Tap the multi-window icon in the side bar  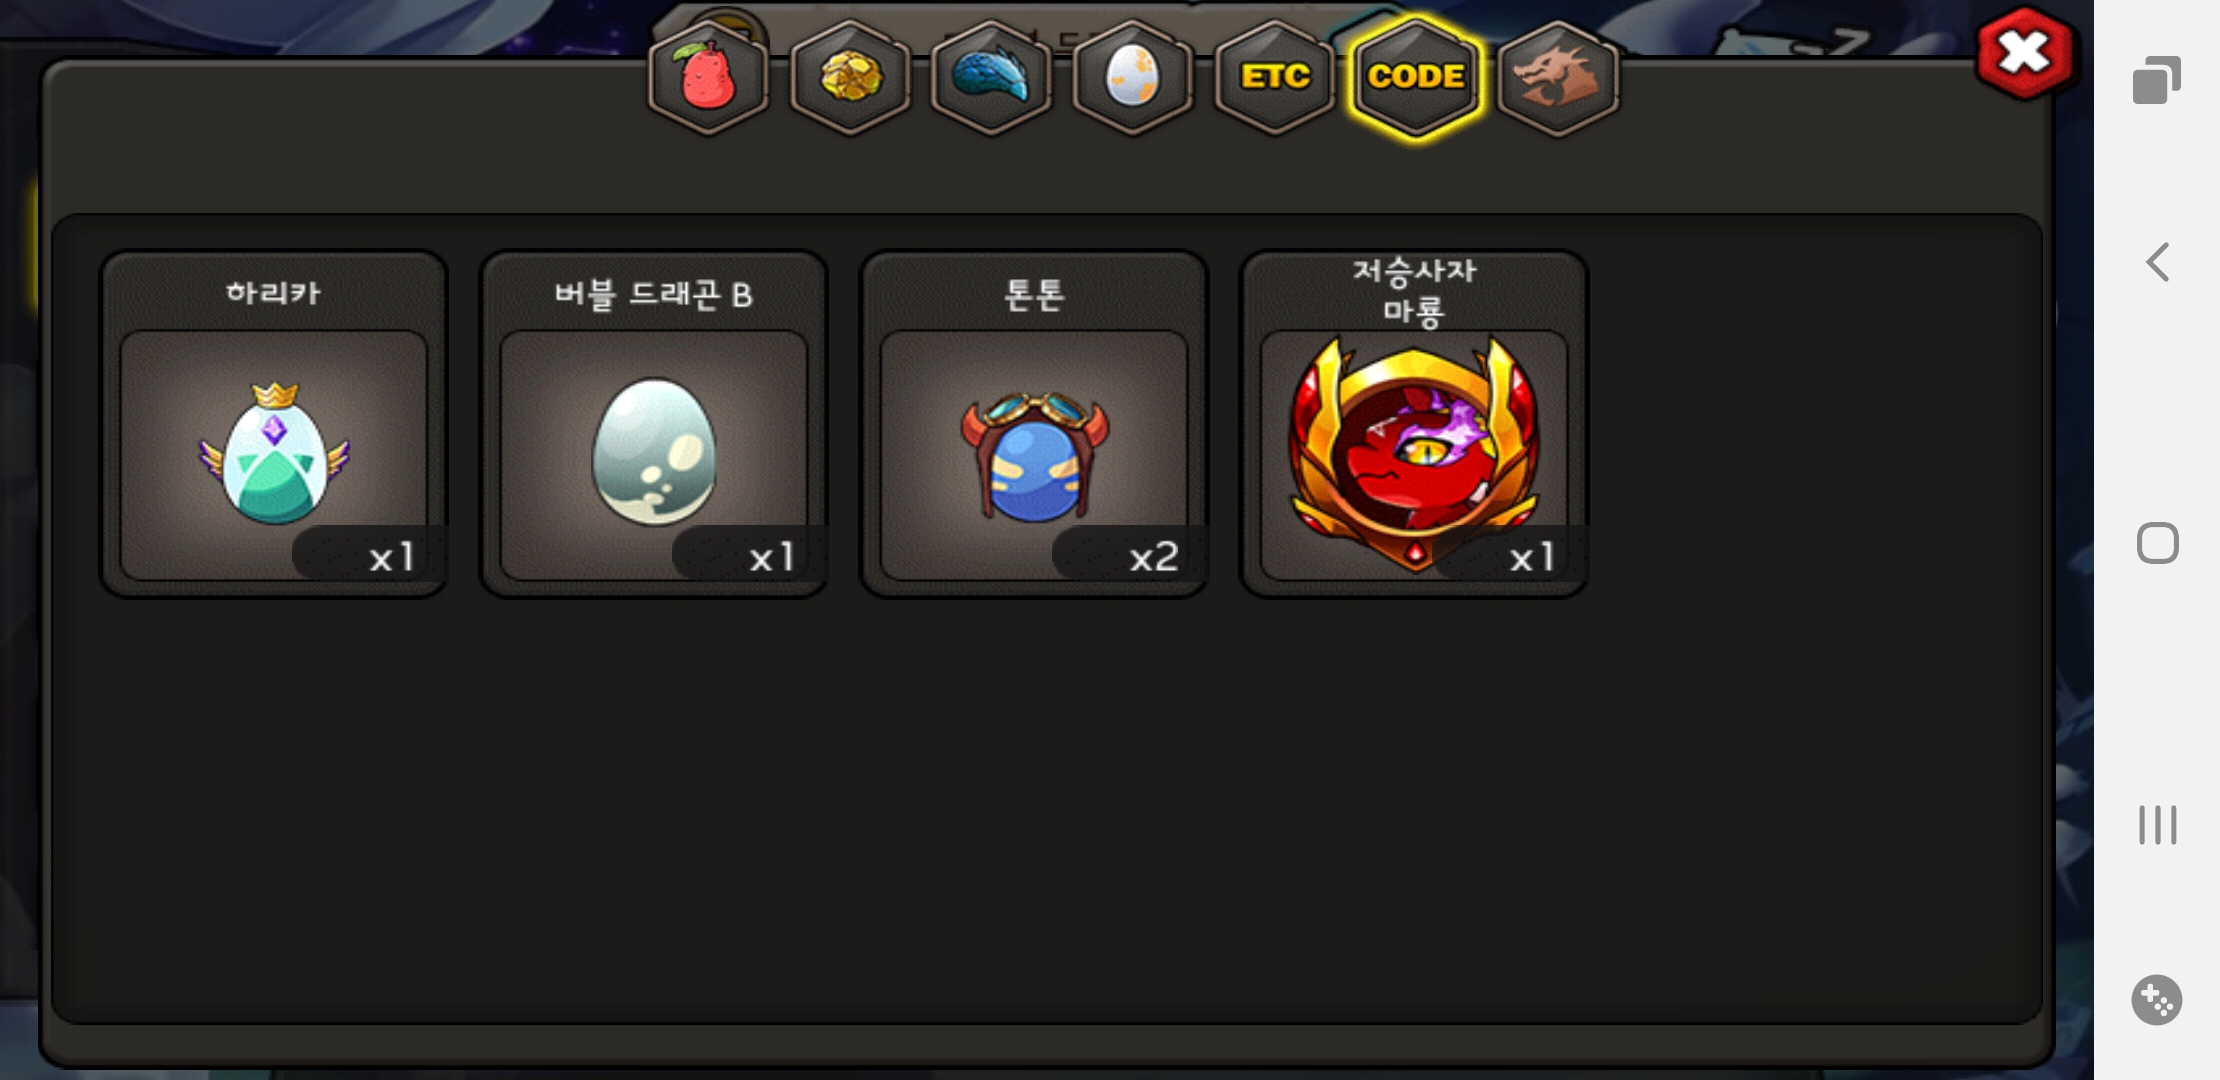point(2157,80)
